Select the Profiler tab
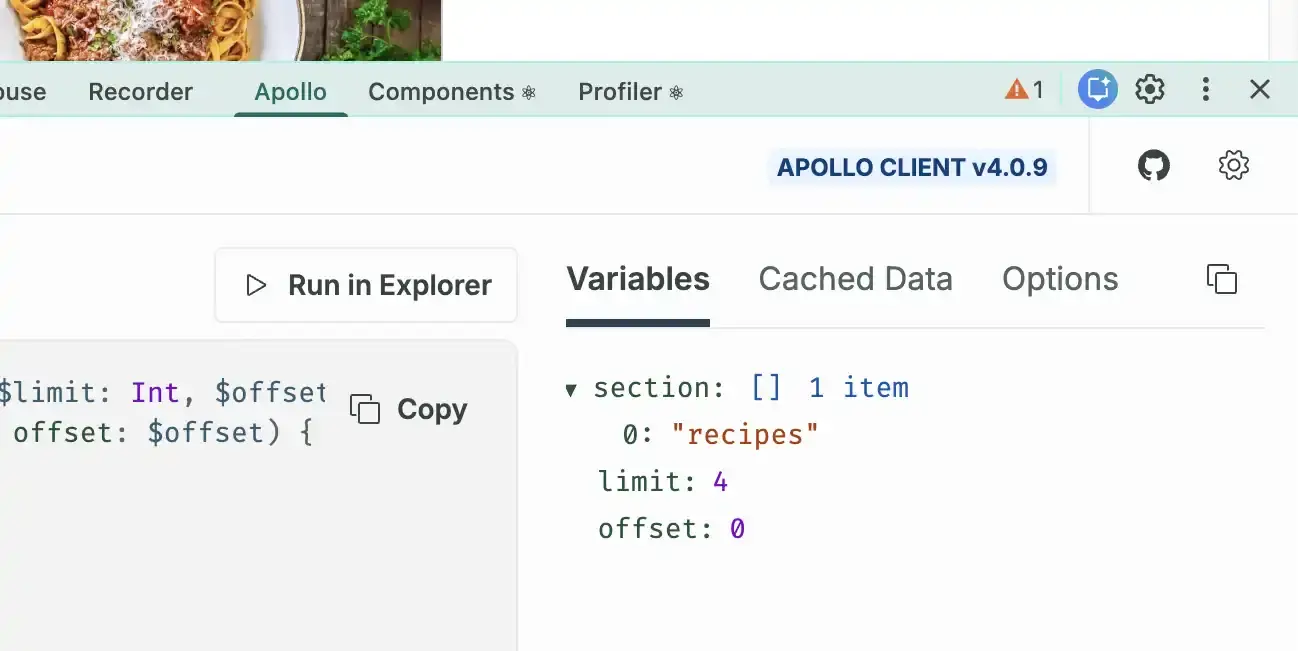This screenshot has height=651, width=1298. (620, 91)
